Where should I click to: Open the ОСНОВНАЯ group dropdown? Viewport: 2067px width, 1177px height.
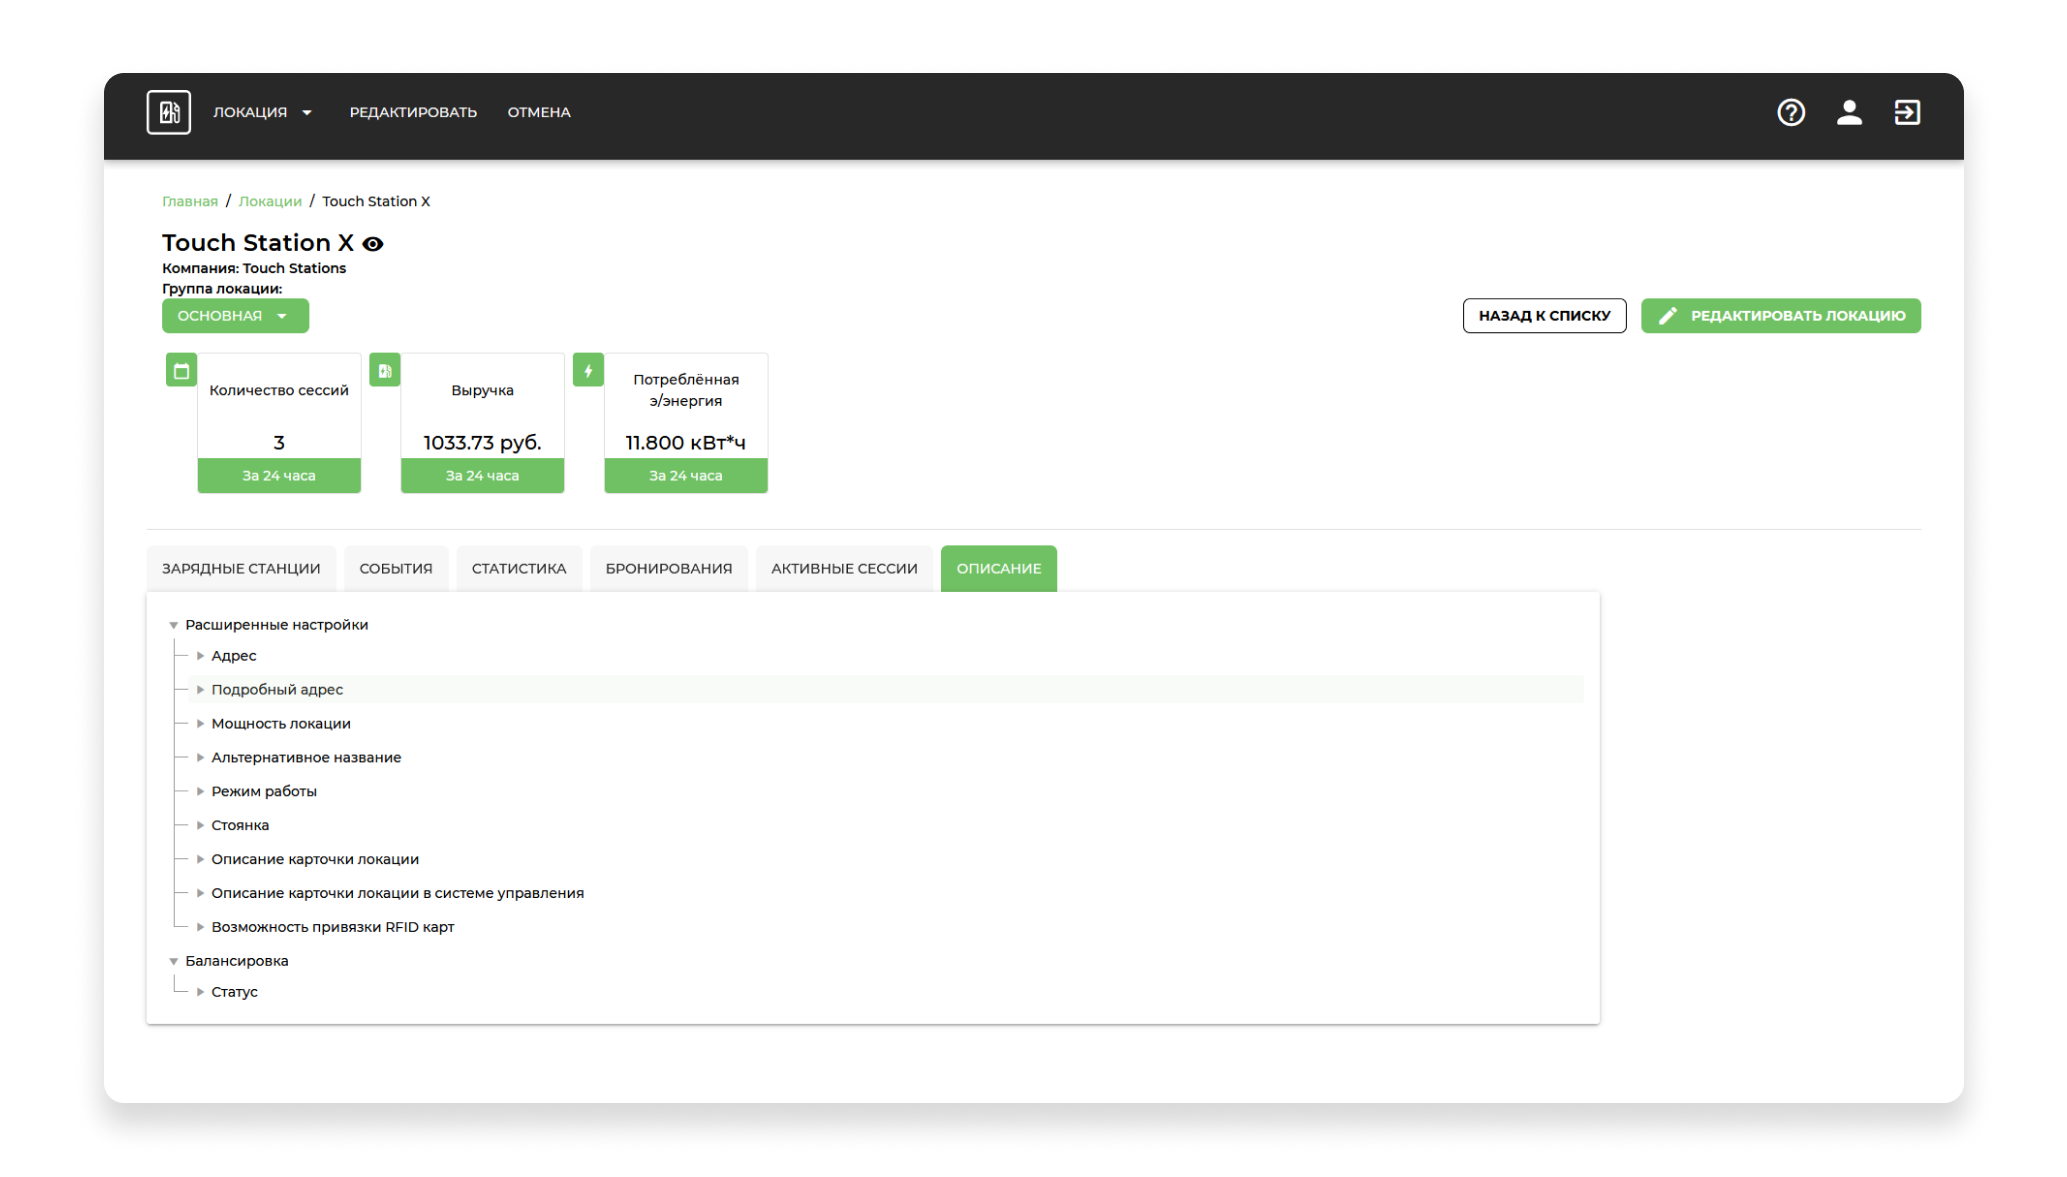click(x=235, y=316)
